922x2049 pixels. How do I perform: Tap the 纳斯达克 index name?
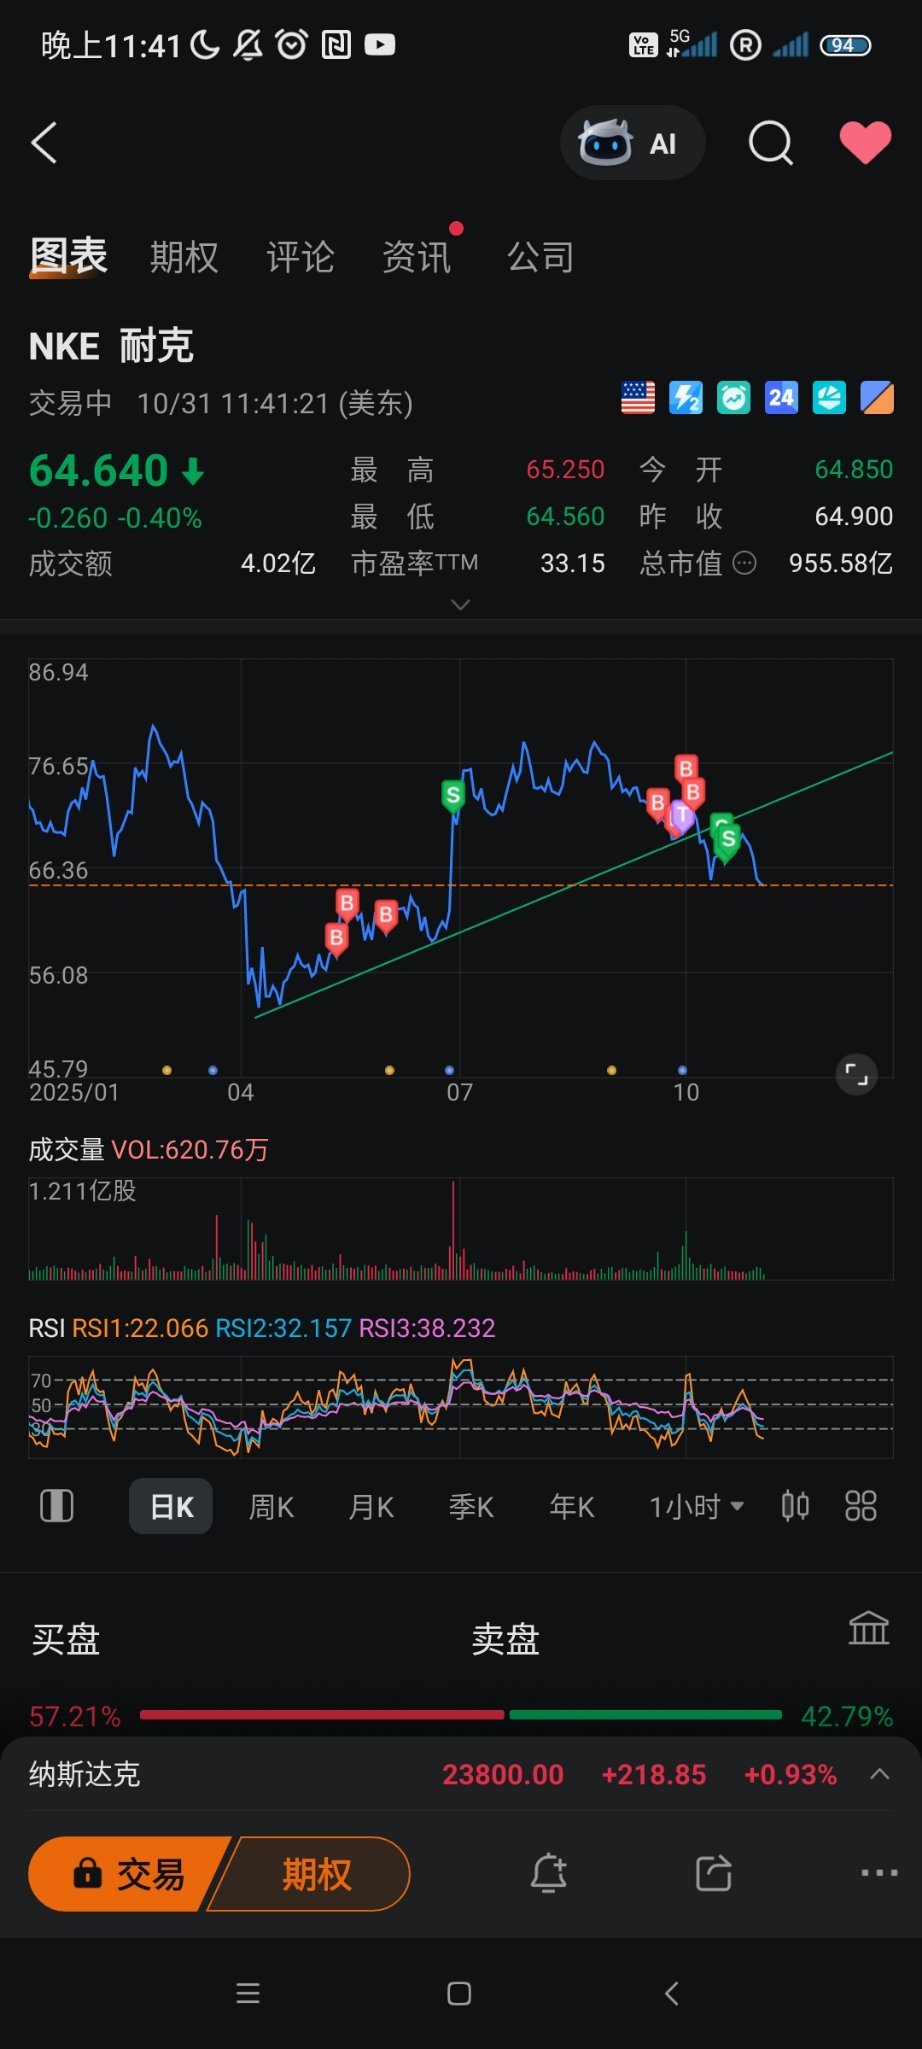point(84,1774)
